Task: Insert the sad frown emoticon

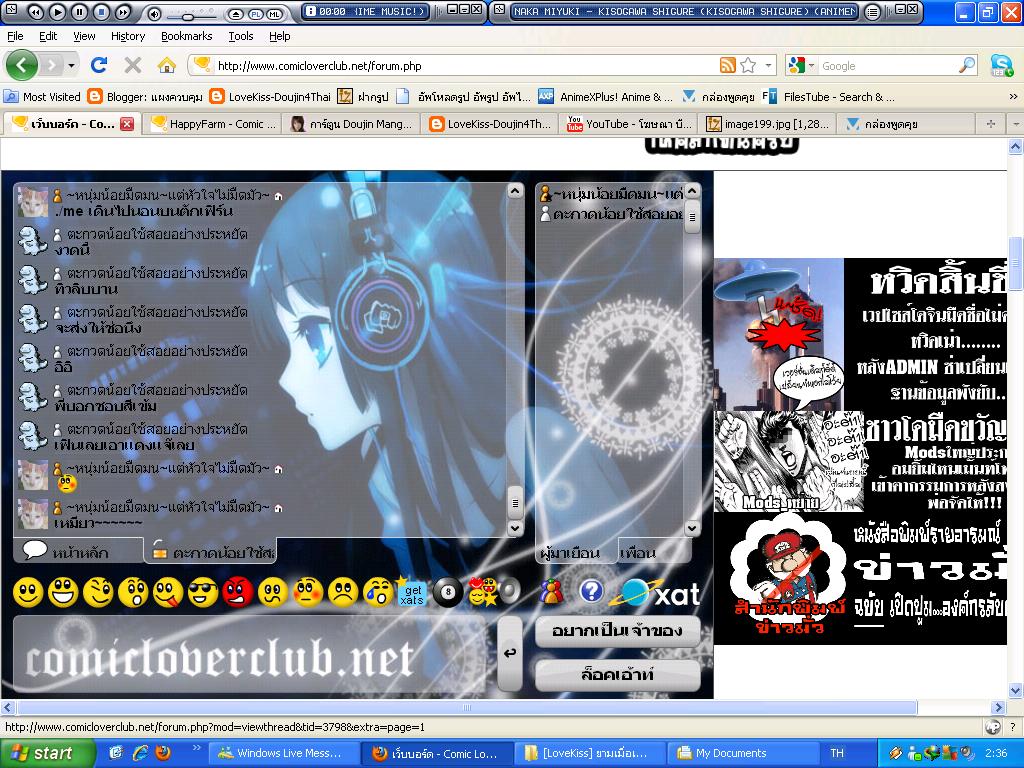Action: (x=343, y=593)
